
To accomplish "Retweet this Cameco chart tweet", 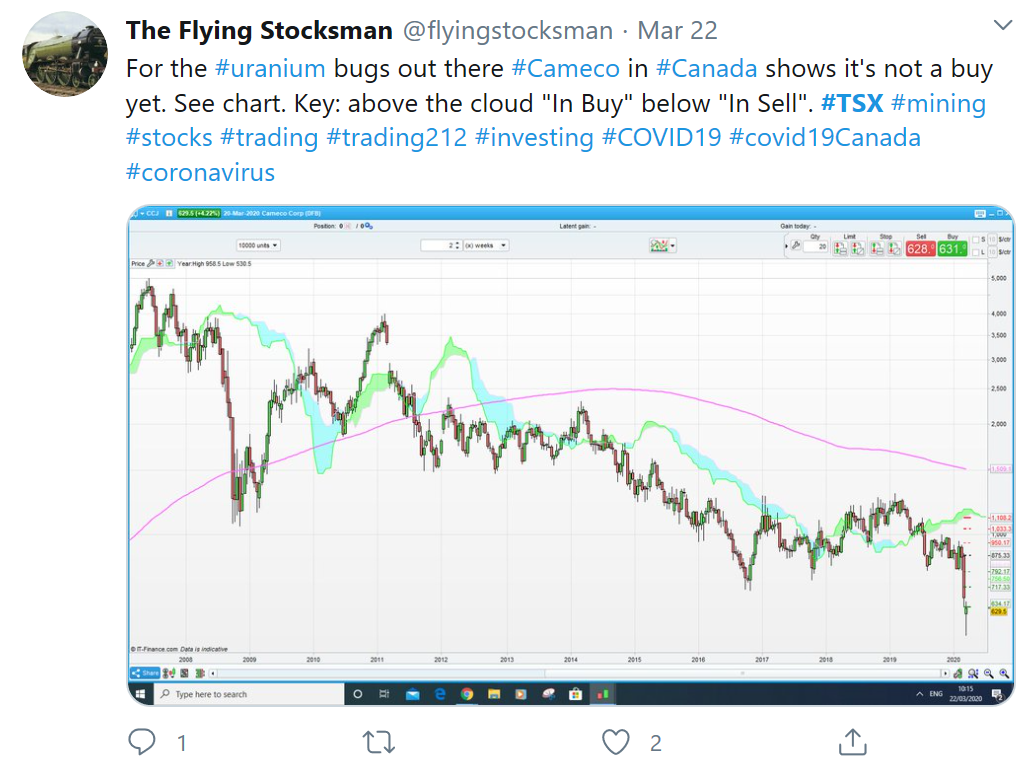I will [x=377, y=742].
